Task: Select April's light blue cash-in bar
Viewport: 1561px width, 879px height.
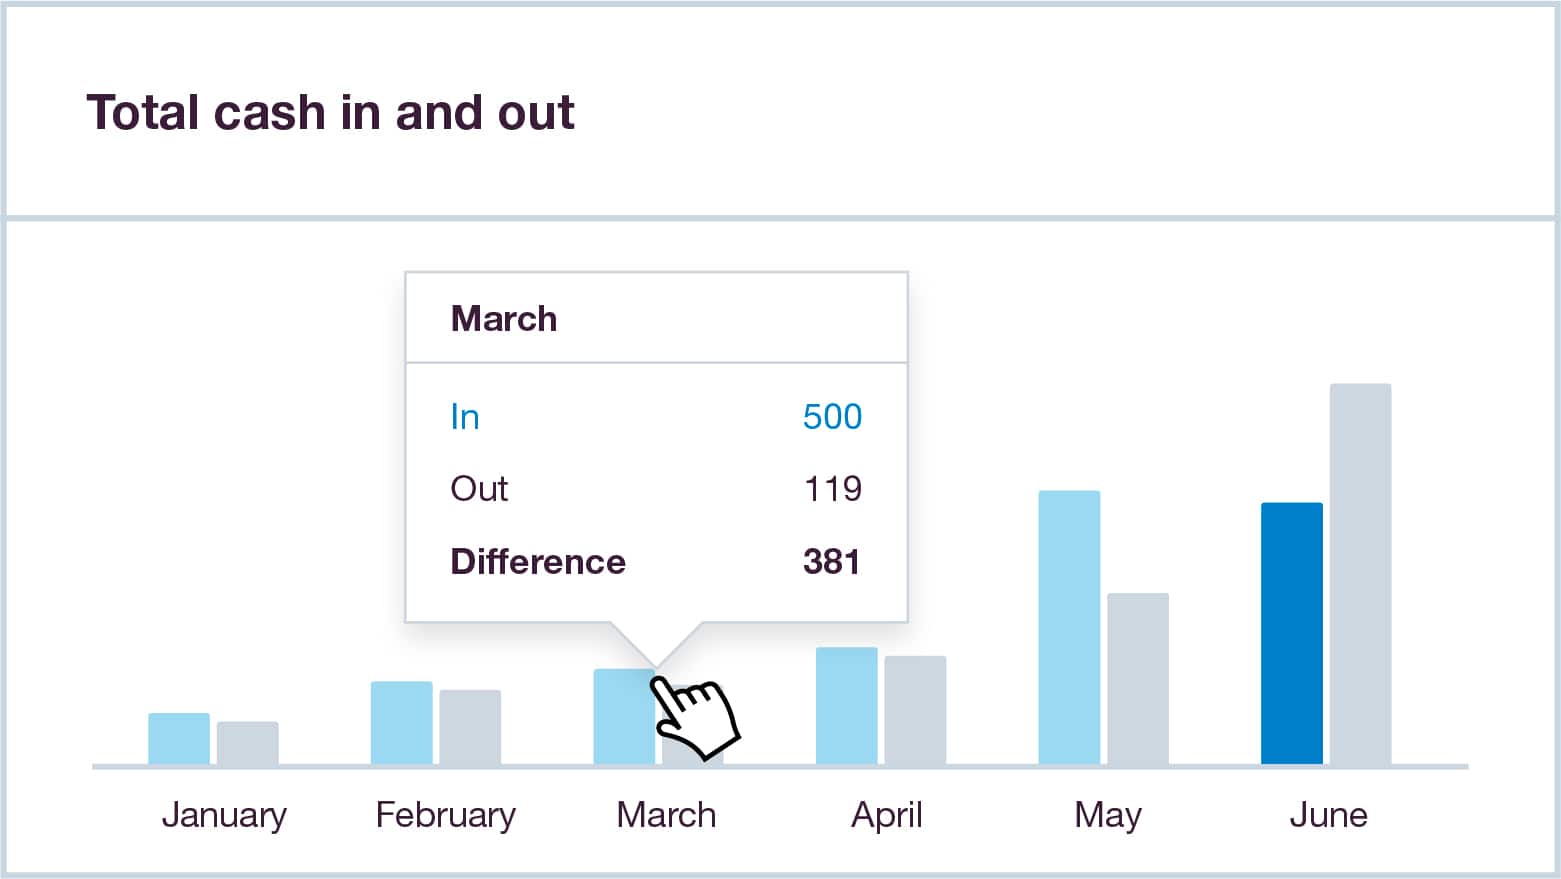Action: coord(847,706)
